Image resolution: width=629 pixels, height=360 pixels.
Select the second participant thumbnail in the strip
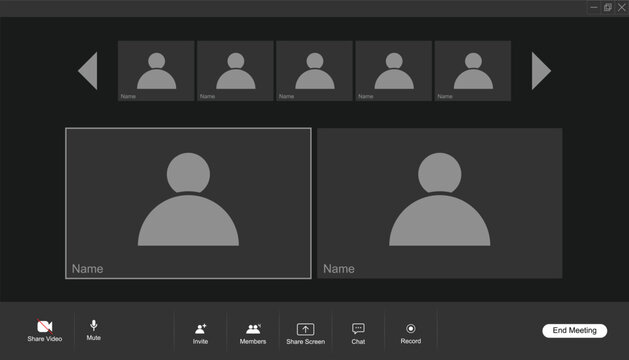(x=235, y=71)
